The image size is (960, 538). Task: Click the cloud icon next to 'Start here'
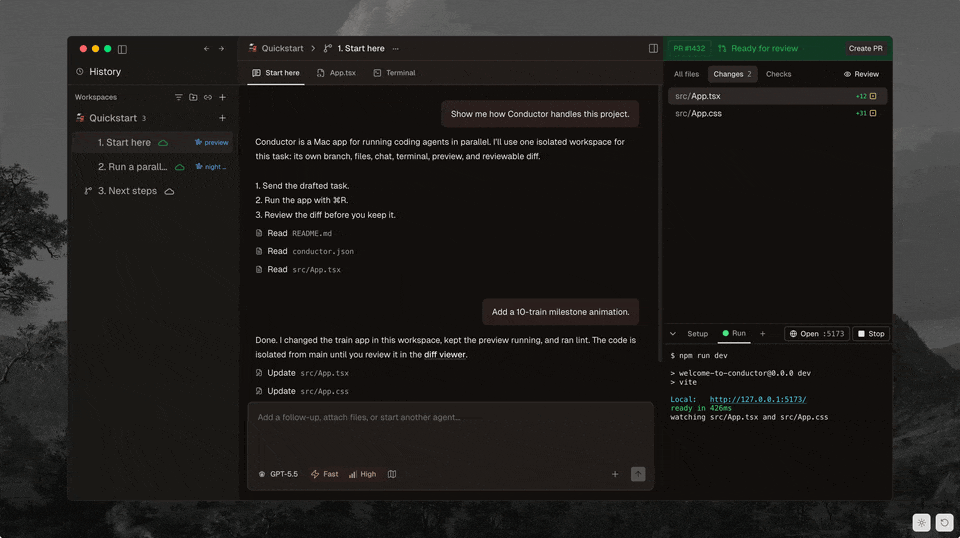(x=163, y=143)
